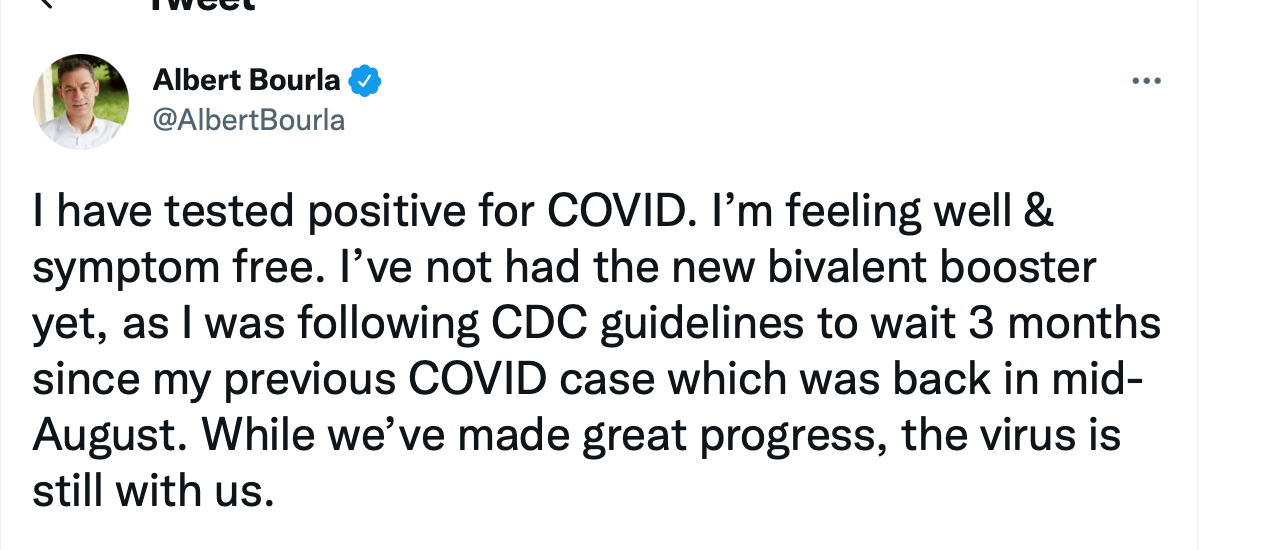This screenshot has width=1274, height=550.
Task: Click the closing words "still with us."
Action: (x=153, y=493)
